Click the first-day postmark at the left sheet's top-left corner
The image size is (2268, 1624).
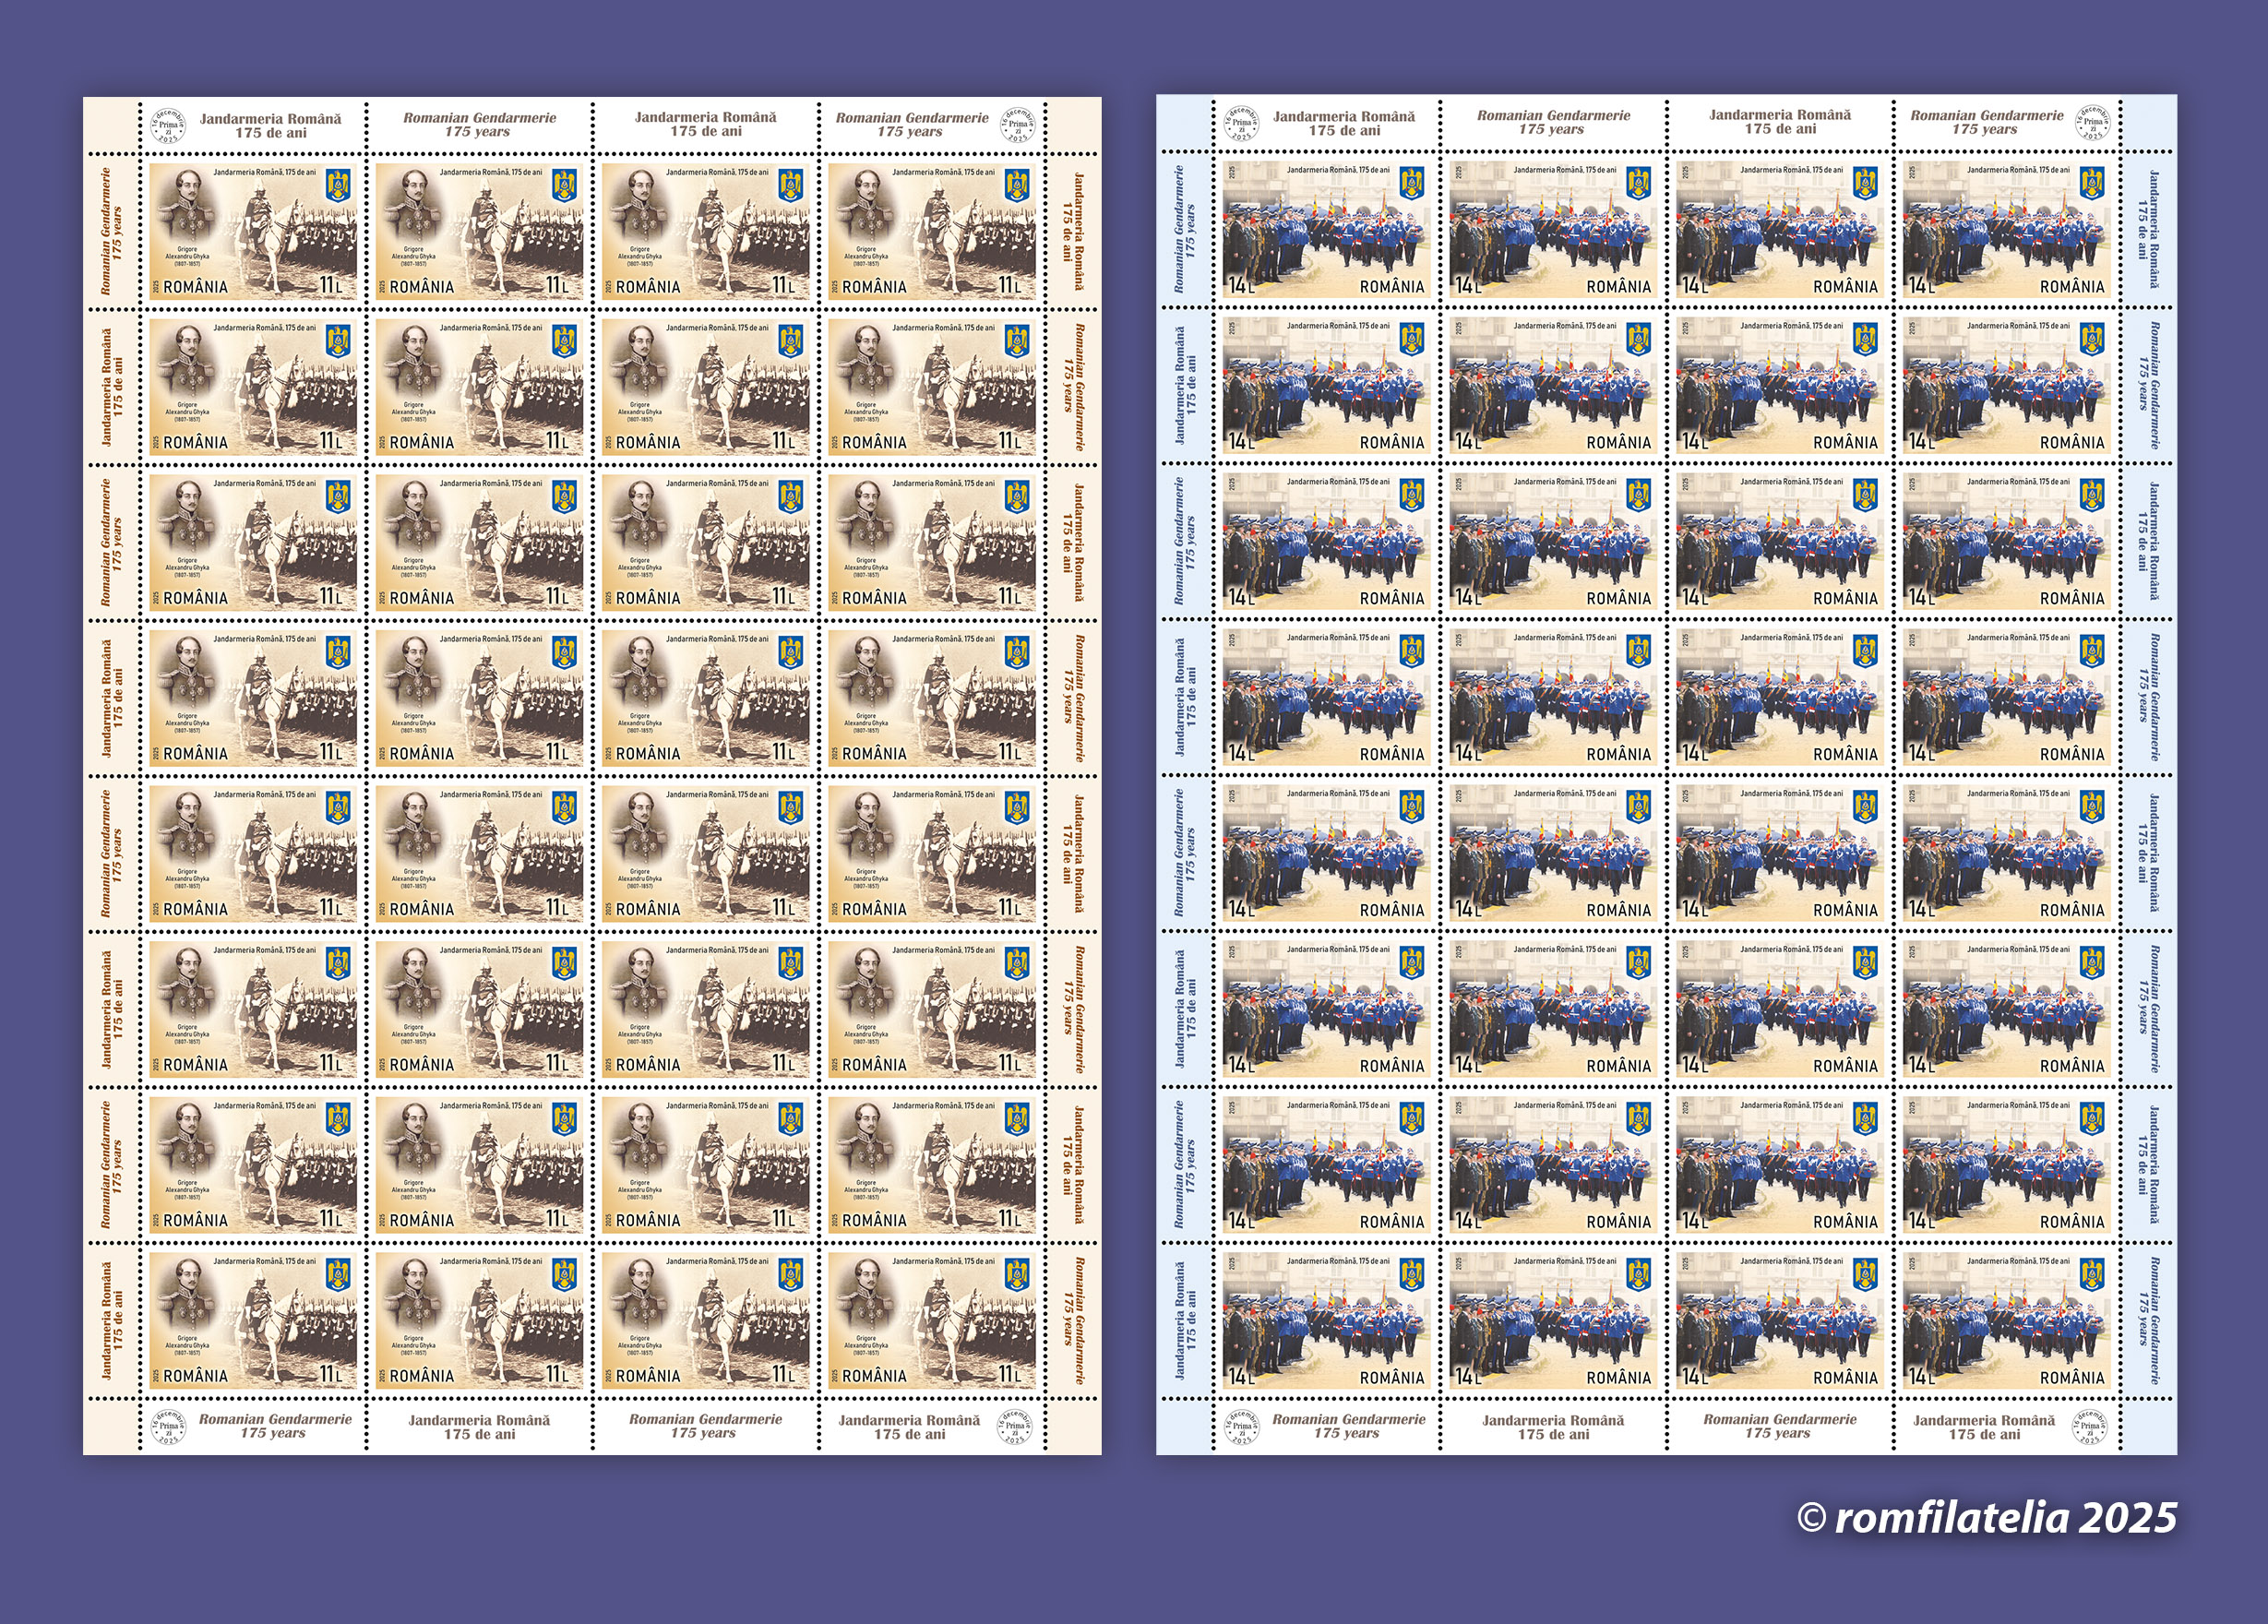(x=168, y=126)
